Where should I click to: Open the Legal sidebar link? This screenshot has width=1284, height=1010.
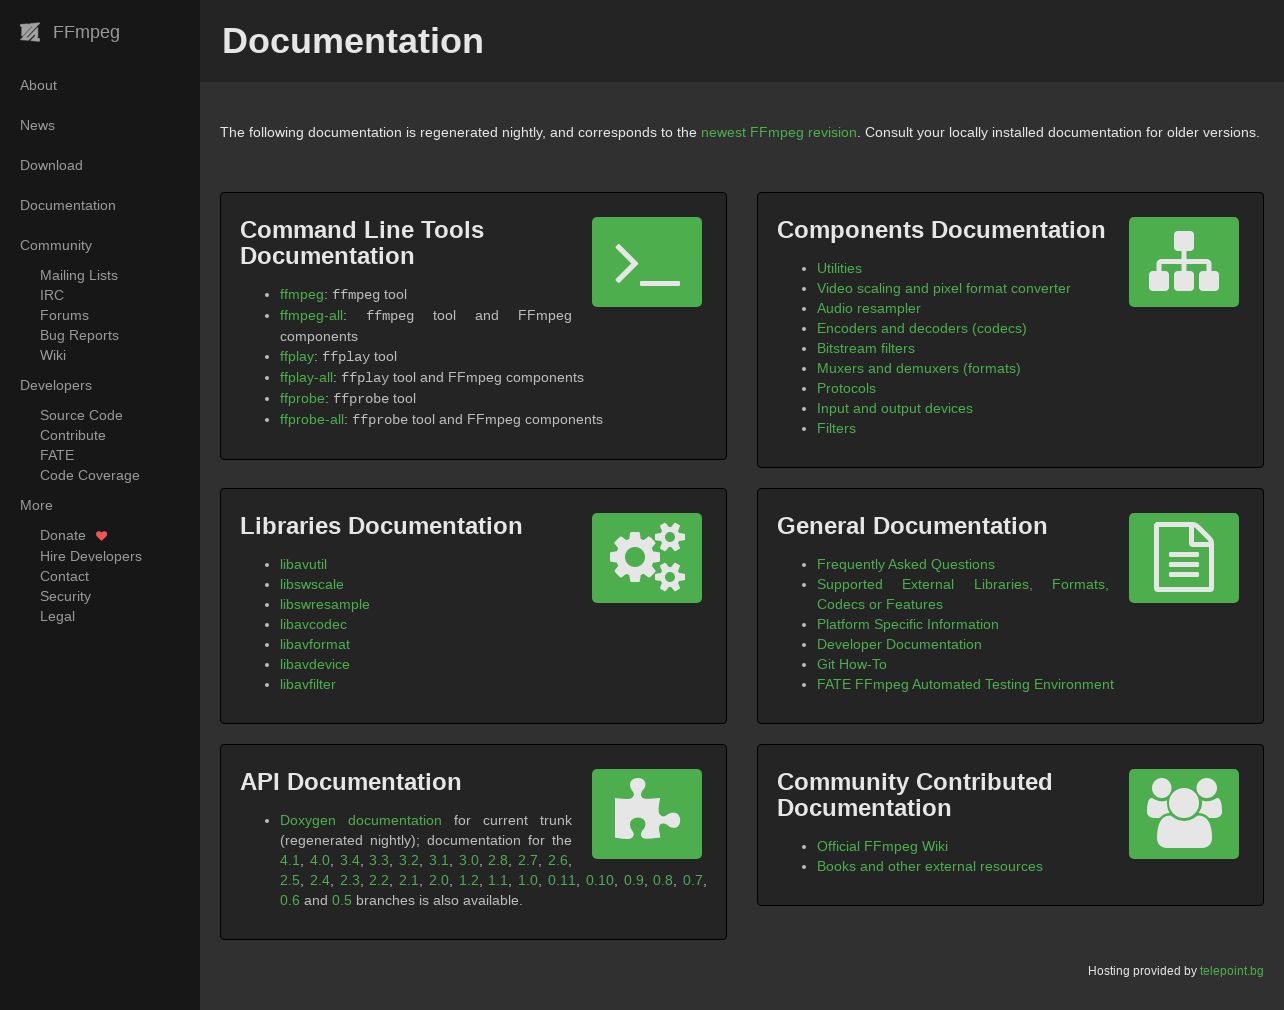tap(57, 616)
